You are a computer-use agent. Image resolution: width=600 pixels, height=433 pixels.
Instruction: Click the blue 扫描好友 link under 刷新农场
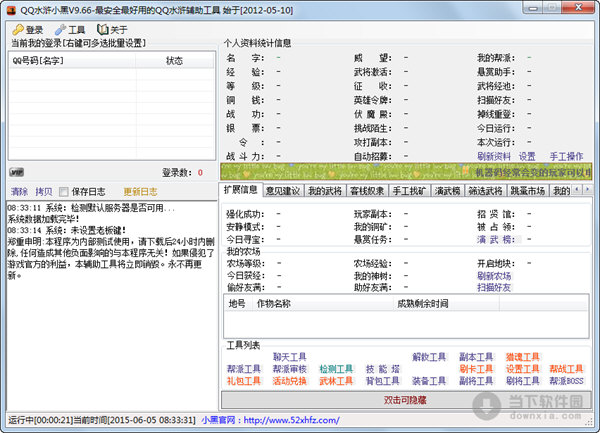(x=494, y=287)
